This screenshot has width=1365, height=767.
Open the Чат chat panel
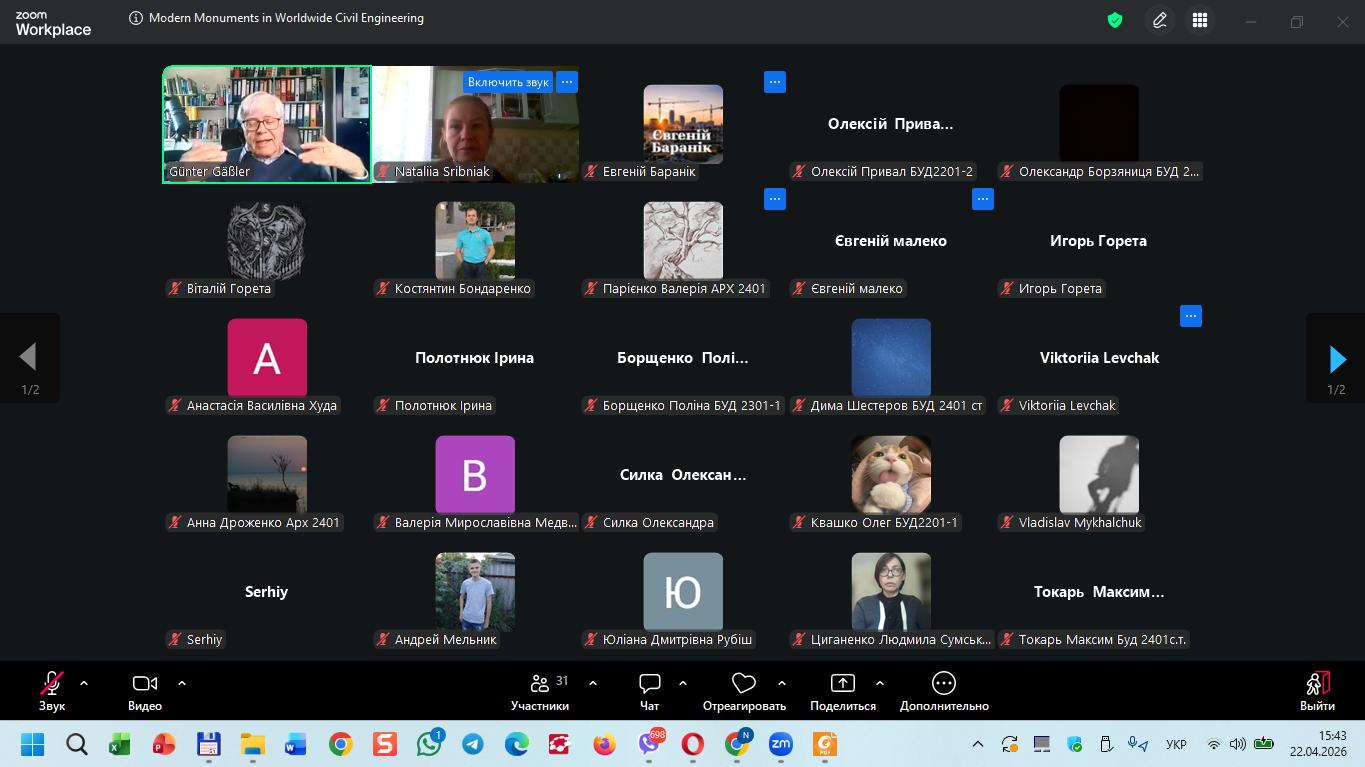pos(650,691)
